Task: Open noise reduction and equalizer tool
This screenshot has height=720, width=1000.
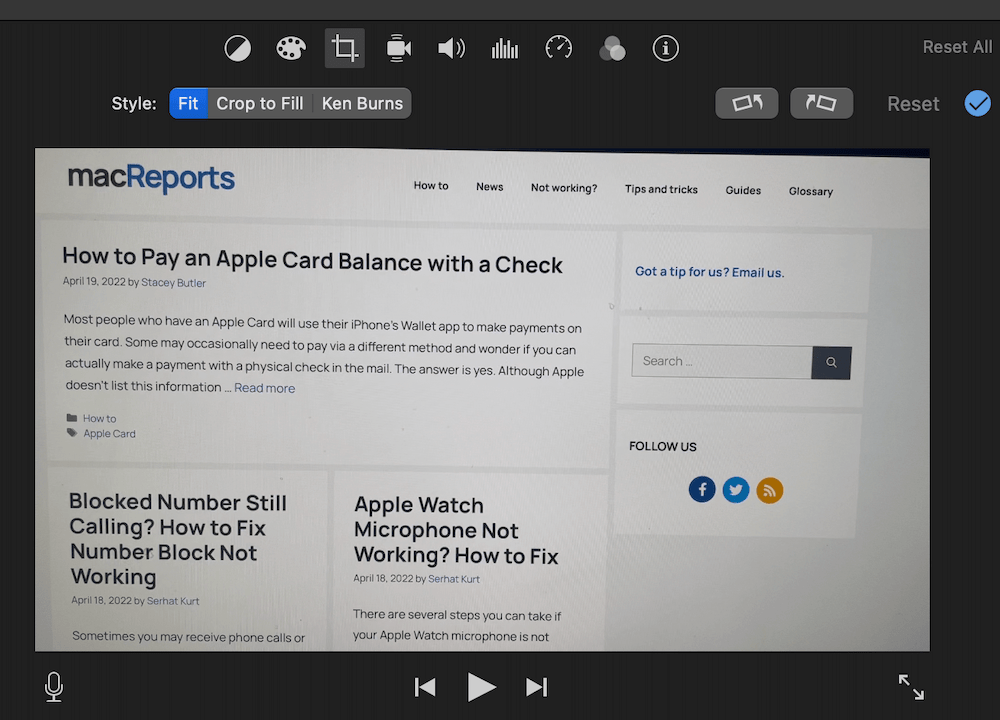Action: [504, 48]
